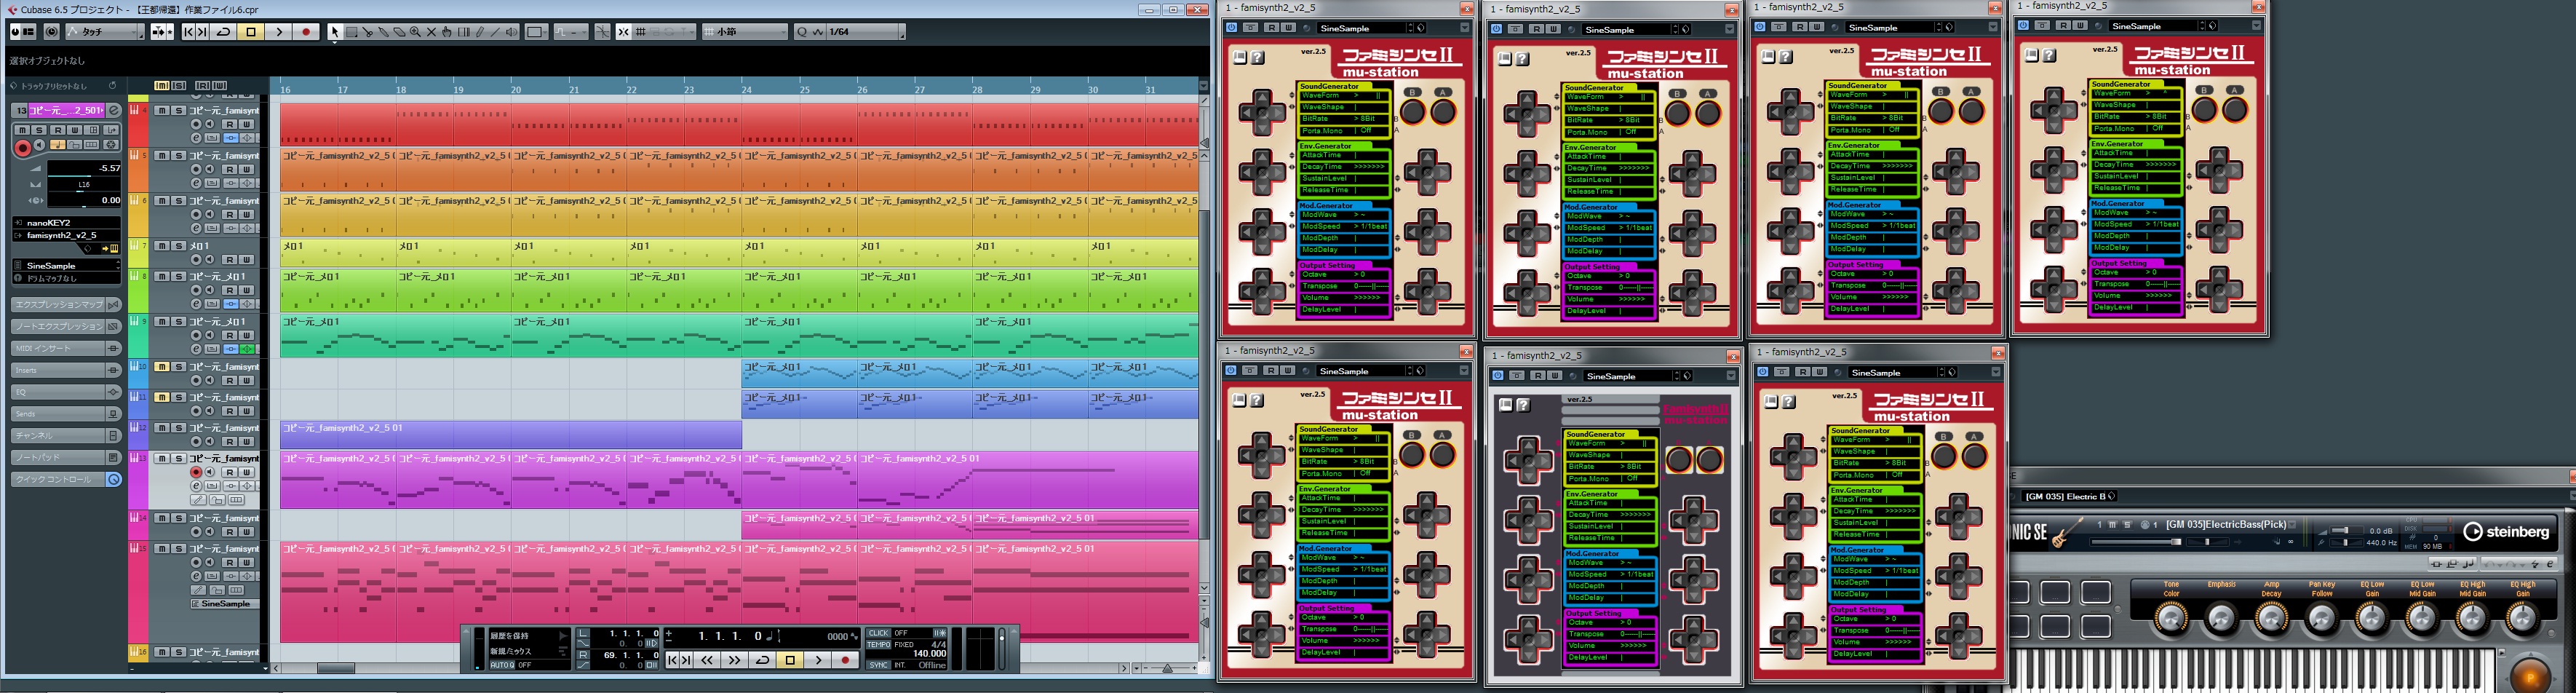Turn the Emphasis knob in HALion Sonic SE
Viewport: 2576px width, 693px height.
(2221, 619)
